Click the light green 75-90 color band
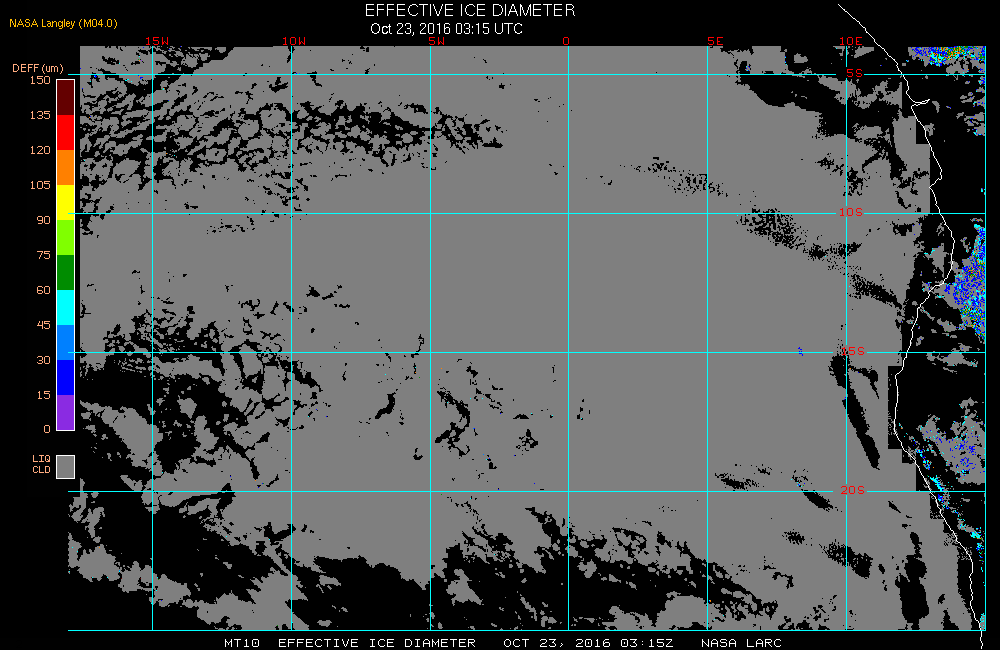Screen dimensions: 1000x650 click(66, 238)
